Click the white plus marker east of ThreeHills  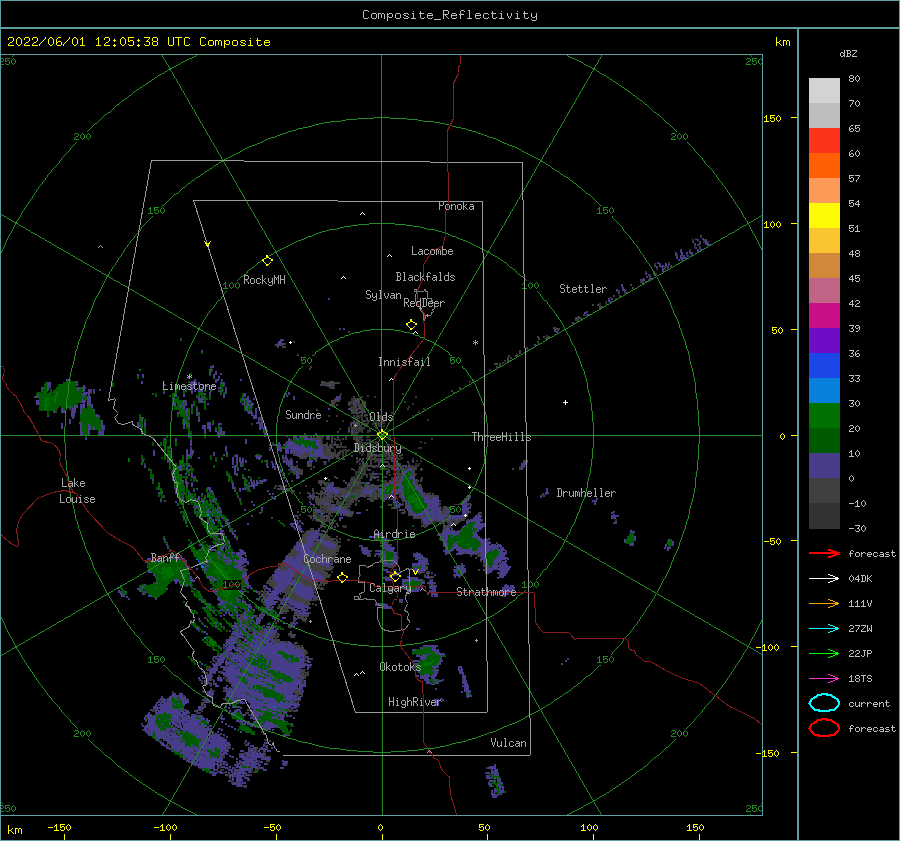point(565,402)
